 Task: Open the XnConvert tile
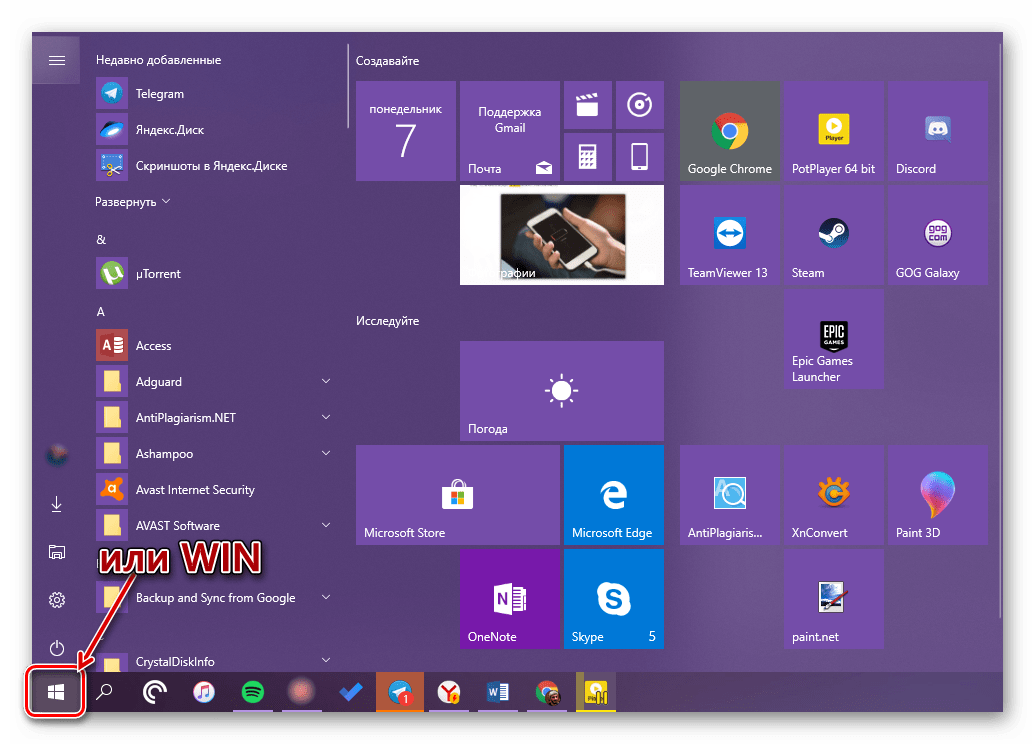point(834,495)
